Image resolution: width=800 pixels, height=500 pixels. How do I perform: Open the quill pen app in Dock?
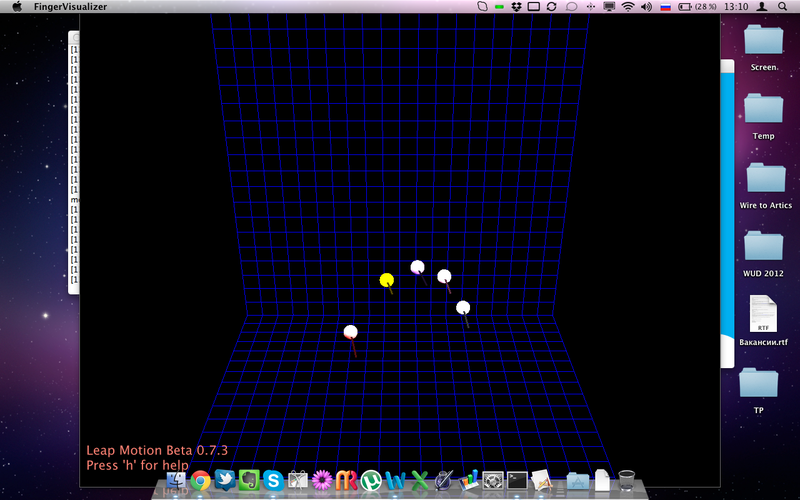click(444, 481)
